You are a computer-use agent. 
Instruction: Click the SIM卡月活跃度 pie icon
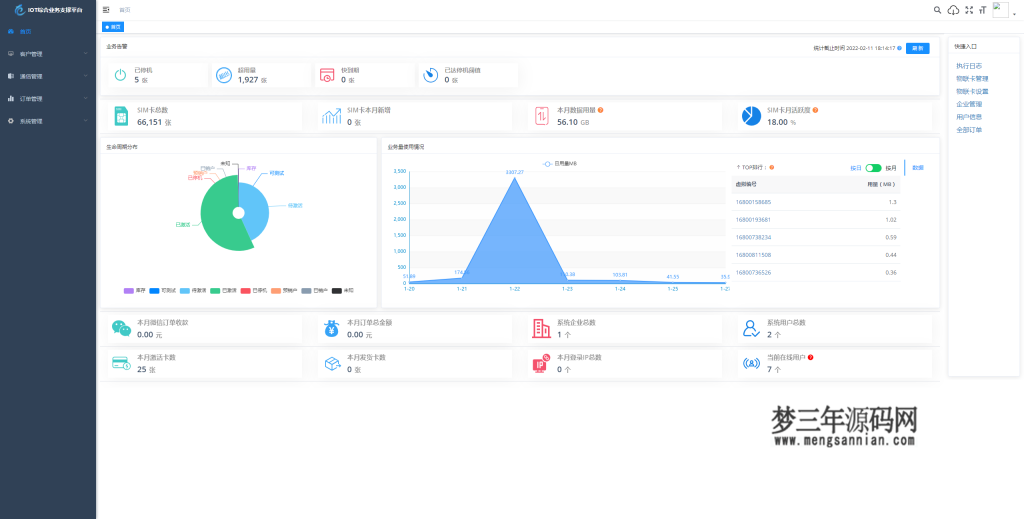pos(751,116)
